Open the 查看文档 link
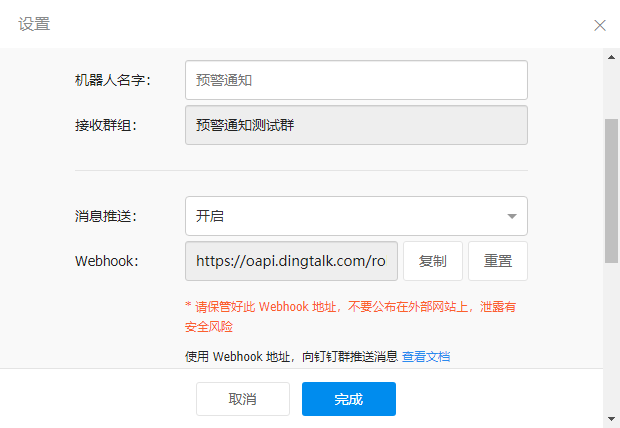The width and height of the screenshot is (620, 428). click(x=426, y=356)
